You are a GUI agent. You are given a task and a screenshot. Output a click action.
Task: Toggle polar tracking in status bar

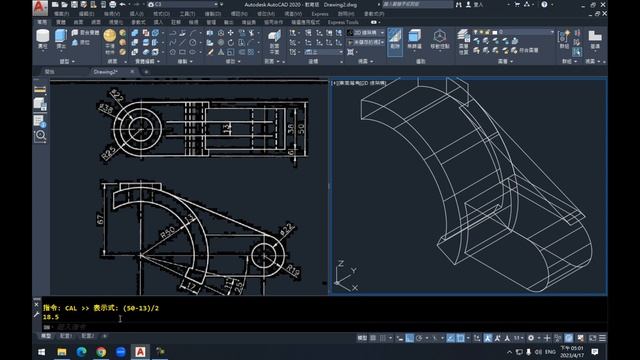[419, 338]
